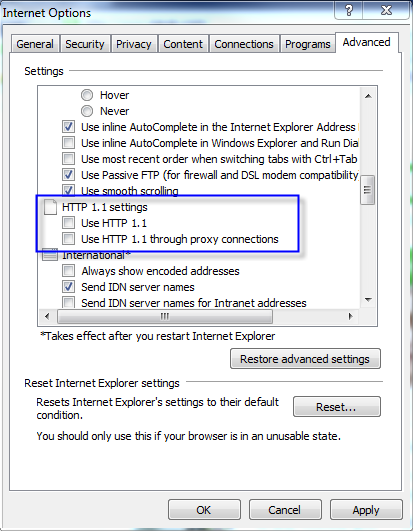This screenshot has width=413, height=531.
Task: Click the Reset... button
Action: pyautogui.click(x=336, y=407)
